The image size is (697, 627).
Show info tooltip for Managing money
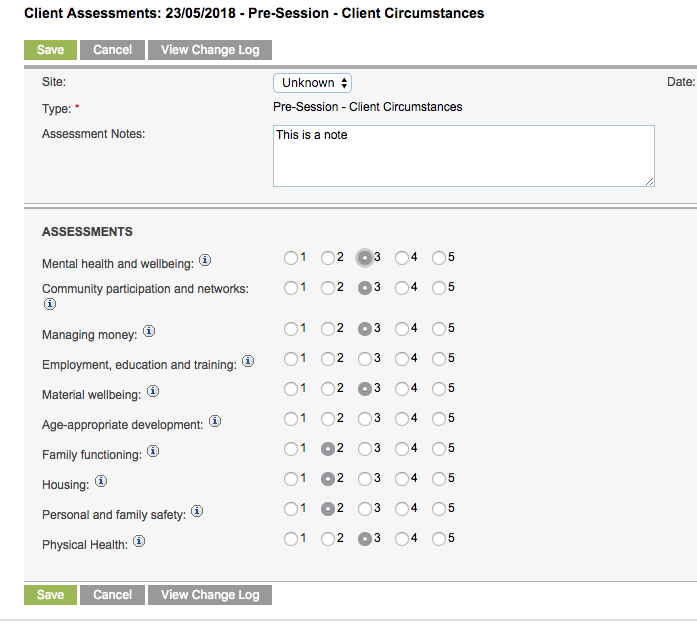[149, 331]
